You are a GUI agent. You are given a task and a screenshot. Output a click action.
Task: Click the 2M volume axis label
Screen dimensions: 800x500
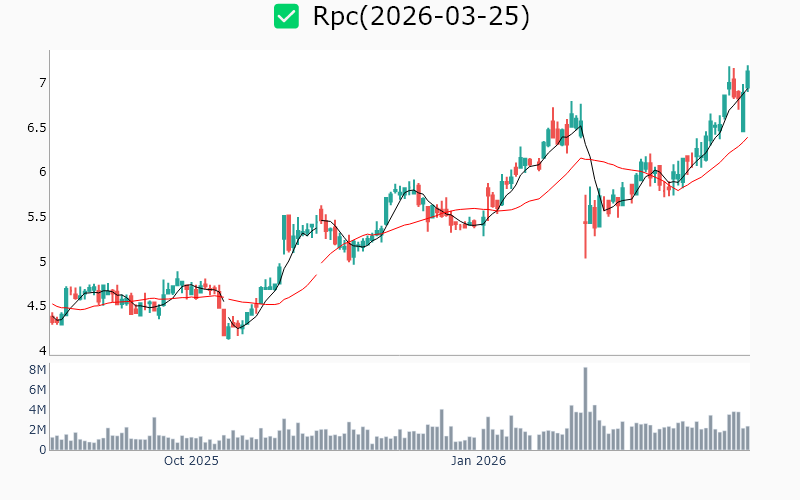click(36, 430)
